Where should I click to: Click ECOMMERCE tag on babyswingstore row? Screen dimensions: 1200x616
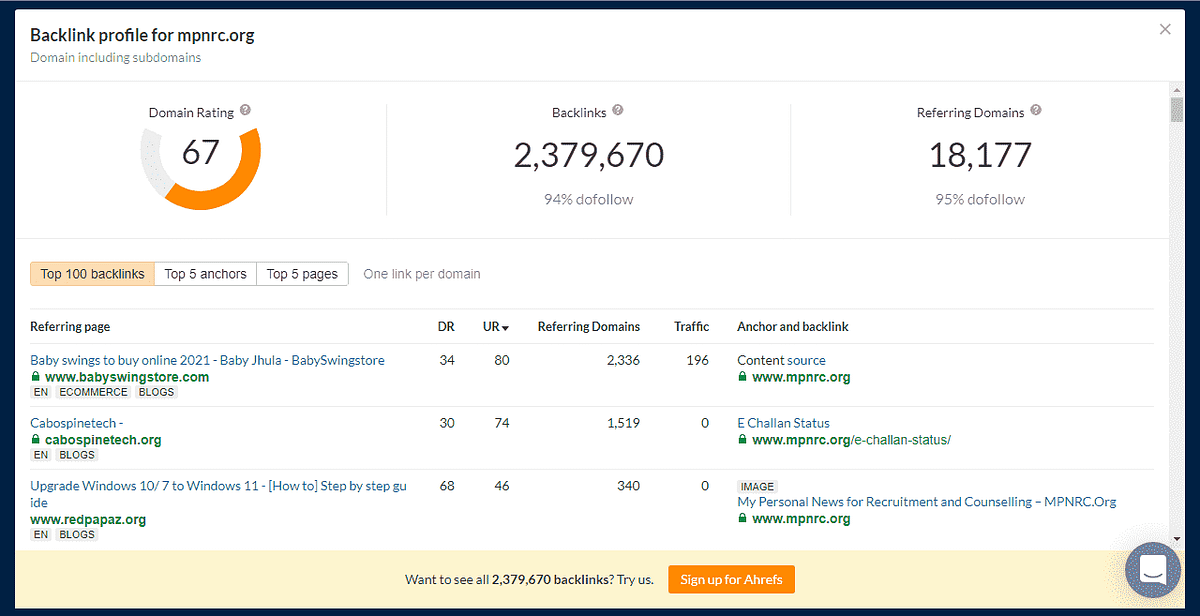coord(93,392)
